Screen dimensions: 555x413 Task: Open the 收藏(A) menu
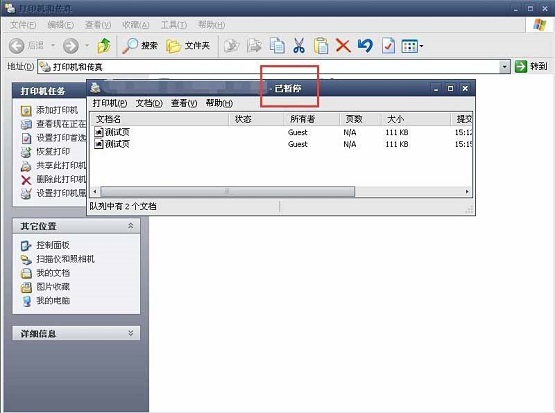pos(136,25)
